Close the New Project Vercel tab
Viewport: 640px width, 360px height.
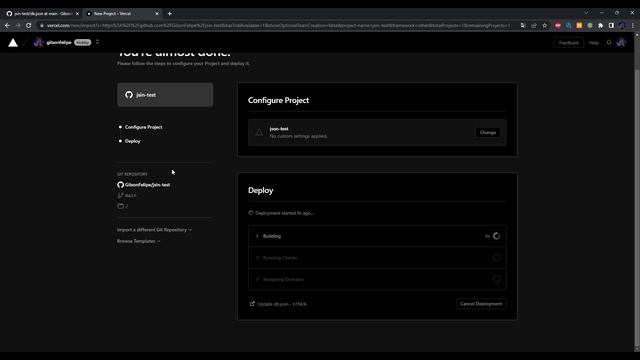pos(157,13)
